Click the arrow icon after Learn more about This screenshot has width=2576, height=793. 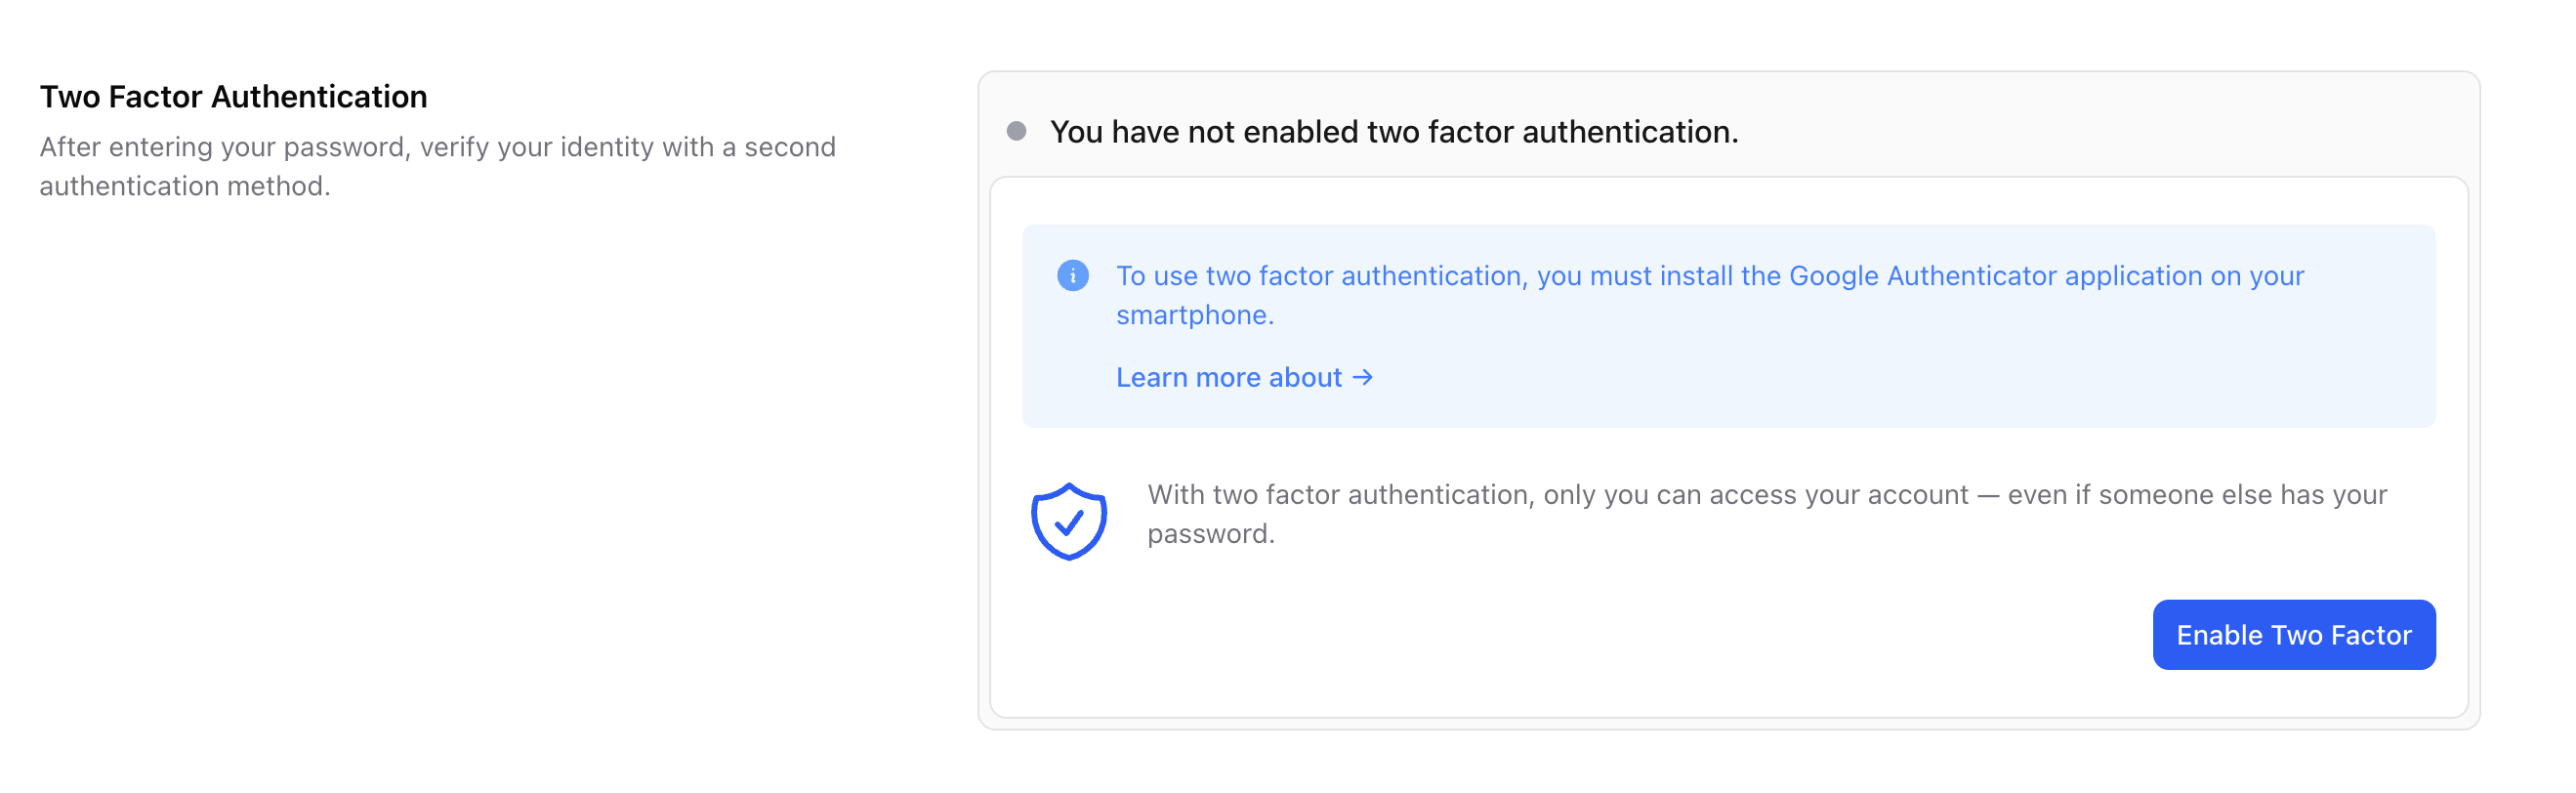click(1363, 377)
